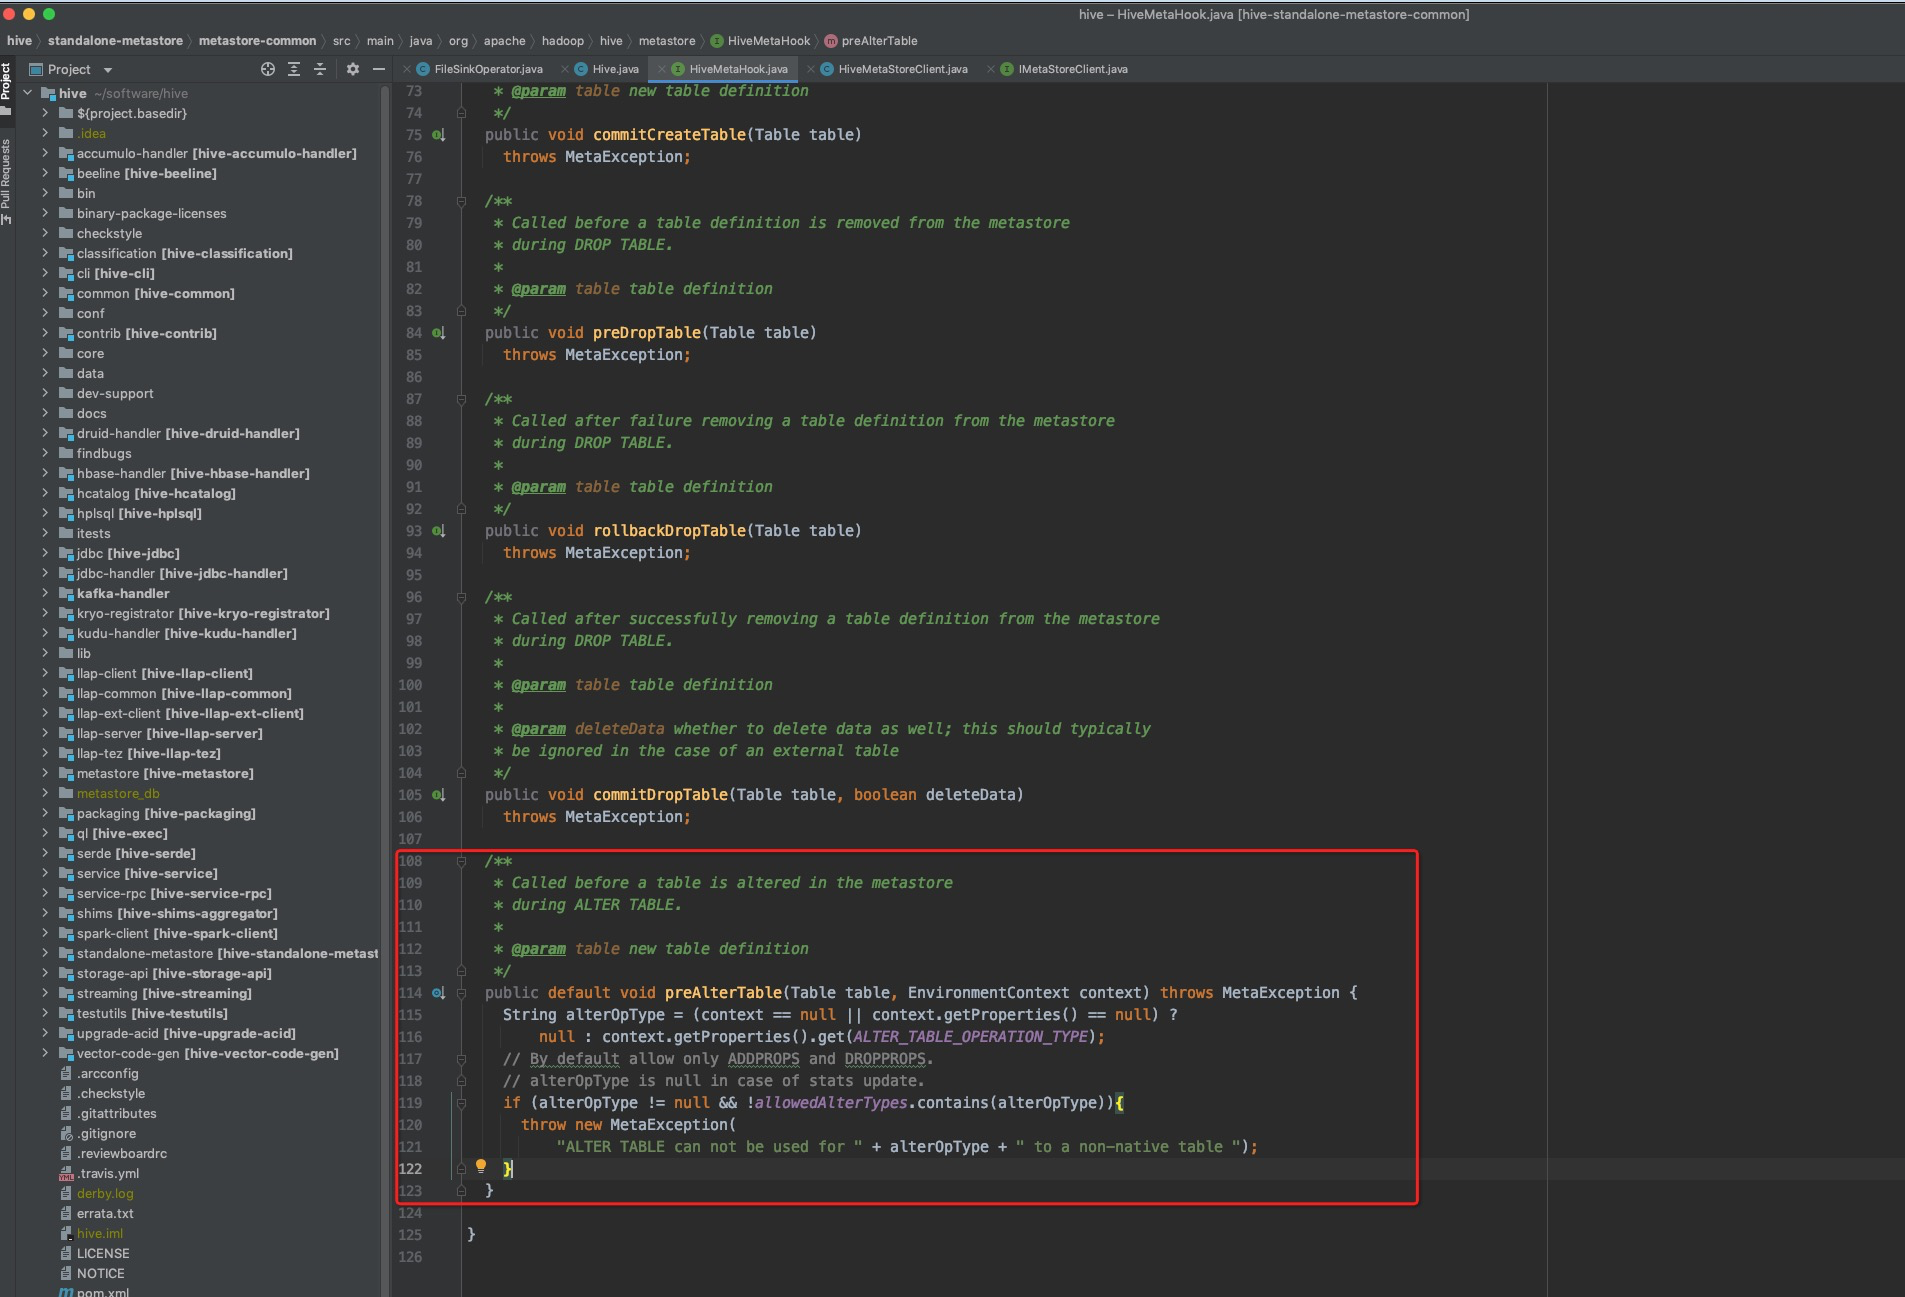Fold the preAlterTable method body

point(461,993)
